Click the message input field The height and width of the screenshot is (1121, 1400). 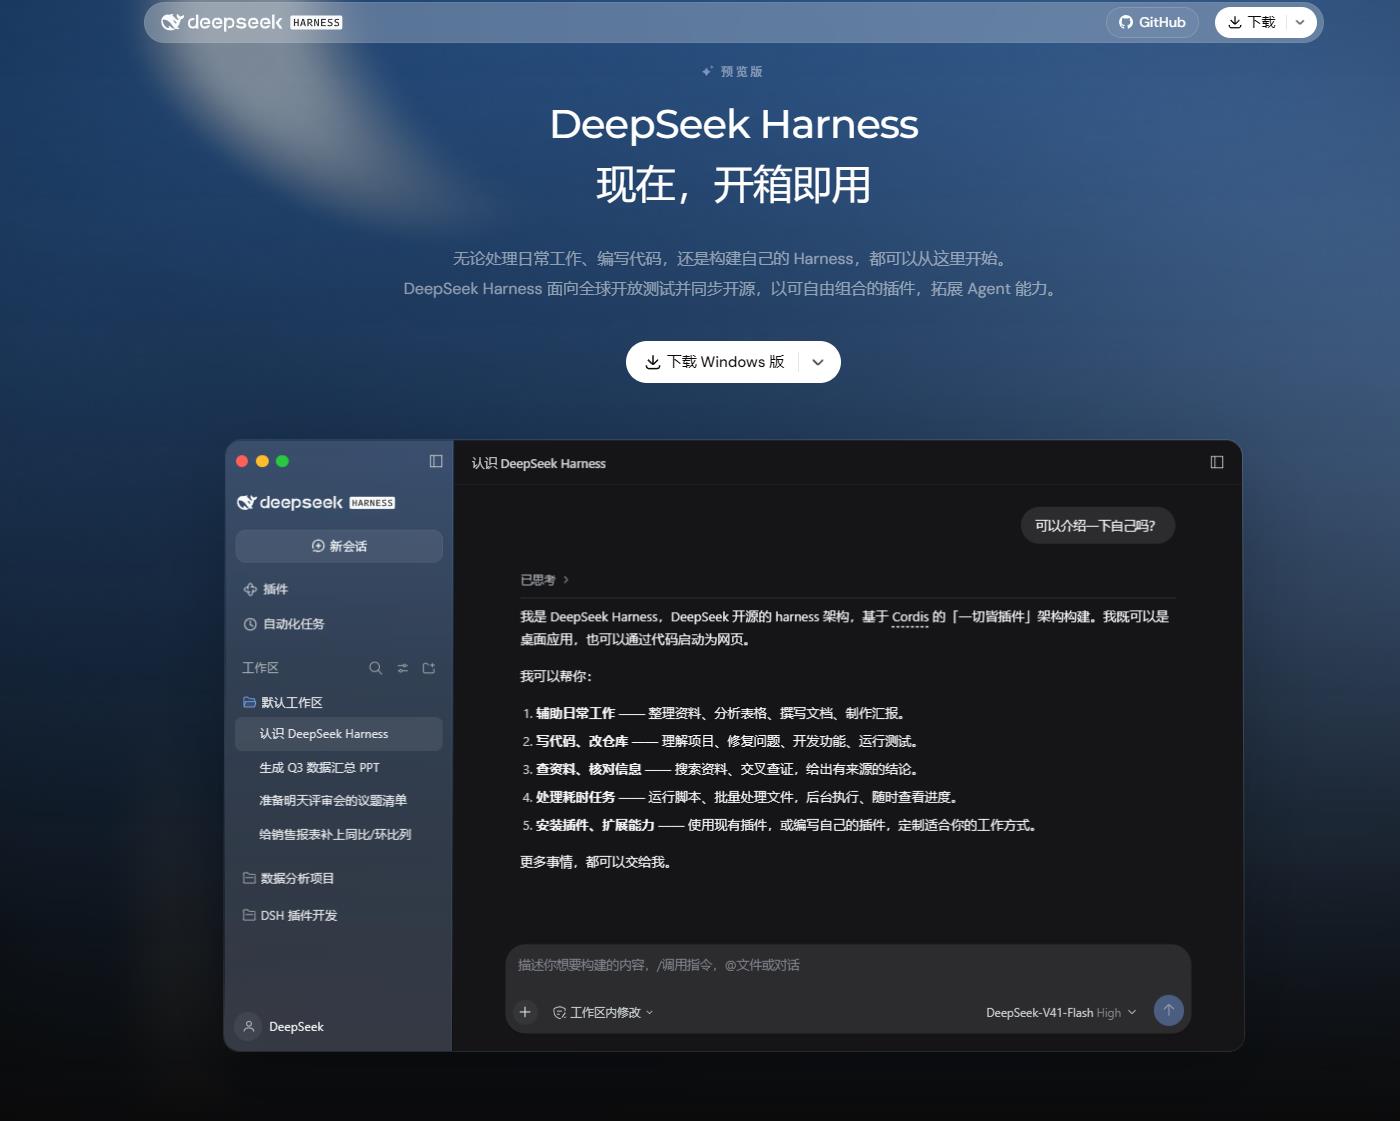848,965
